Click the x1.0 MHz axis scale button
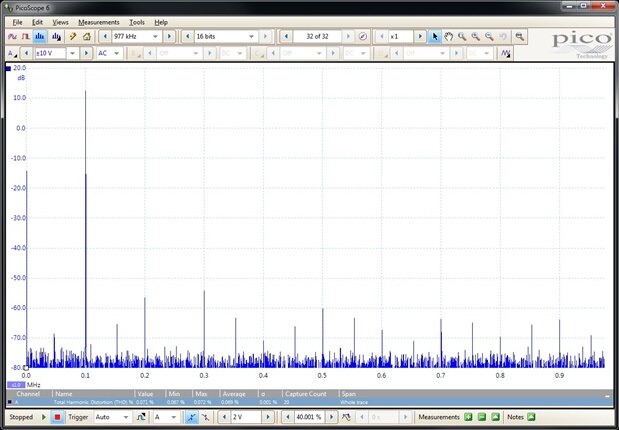The width and height of the screenshot is (619, 430). click(16, 385)
